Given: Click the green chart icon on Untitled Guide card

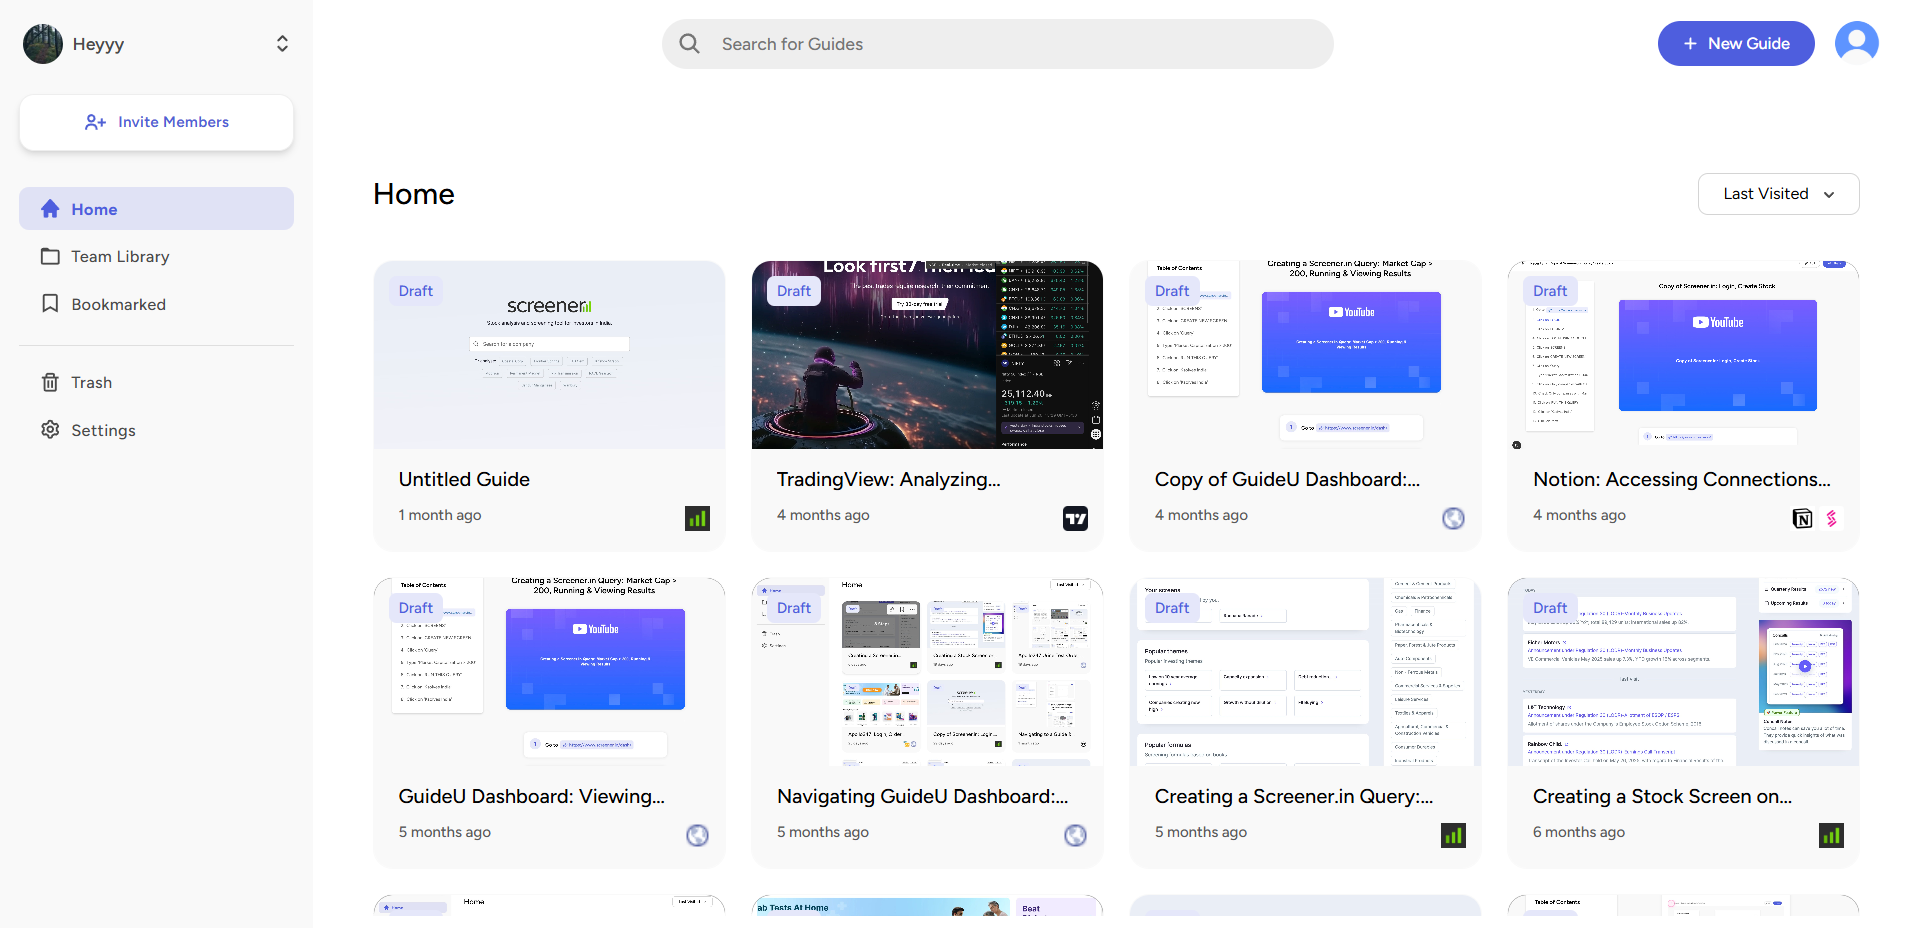Looking at the screenshot, I should tap(697, 518).
